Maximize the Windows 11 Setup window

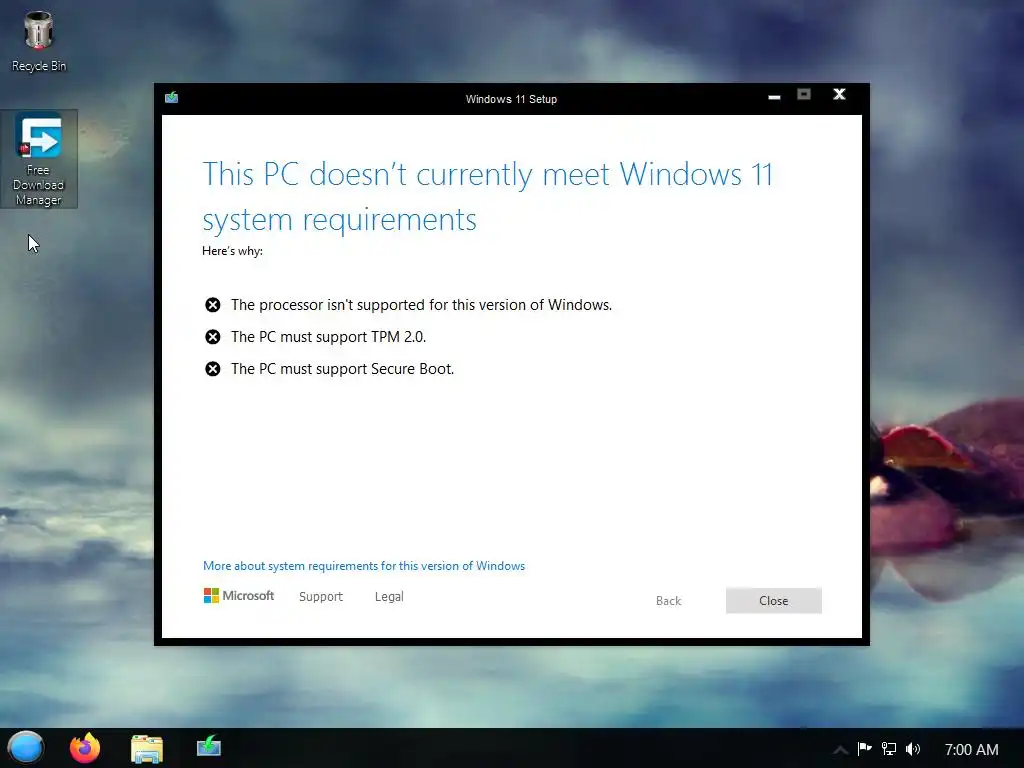click(804, 95)
